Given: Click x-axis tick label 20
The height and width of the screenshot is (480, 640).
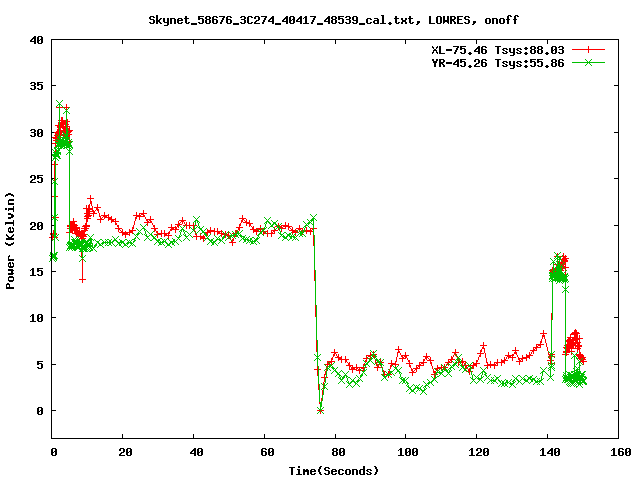Looking at the screenshot, I should 125,452.
